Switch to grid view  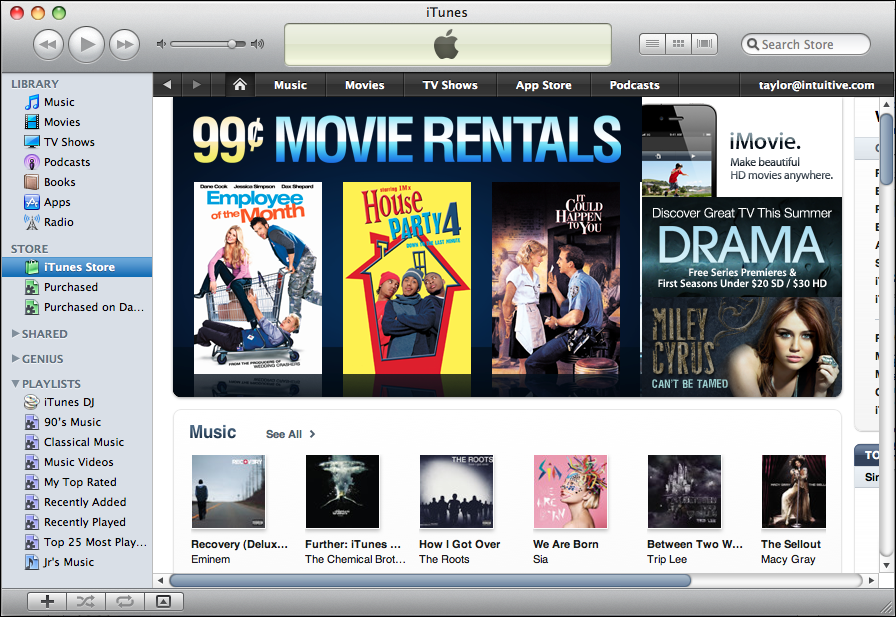[x=678, y=44]
